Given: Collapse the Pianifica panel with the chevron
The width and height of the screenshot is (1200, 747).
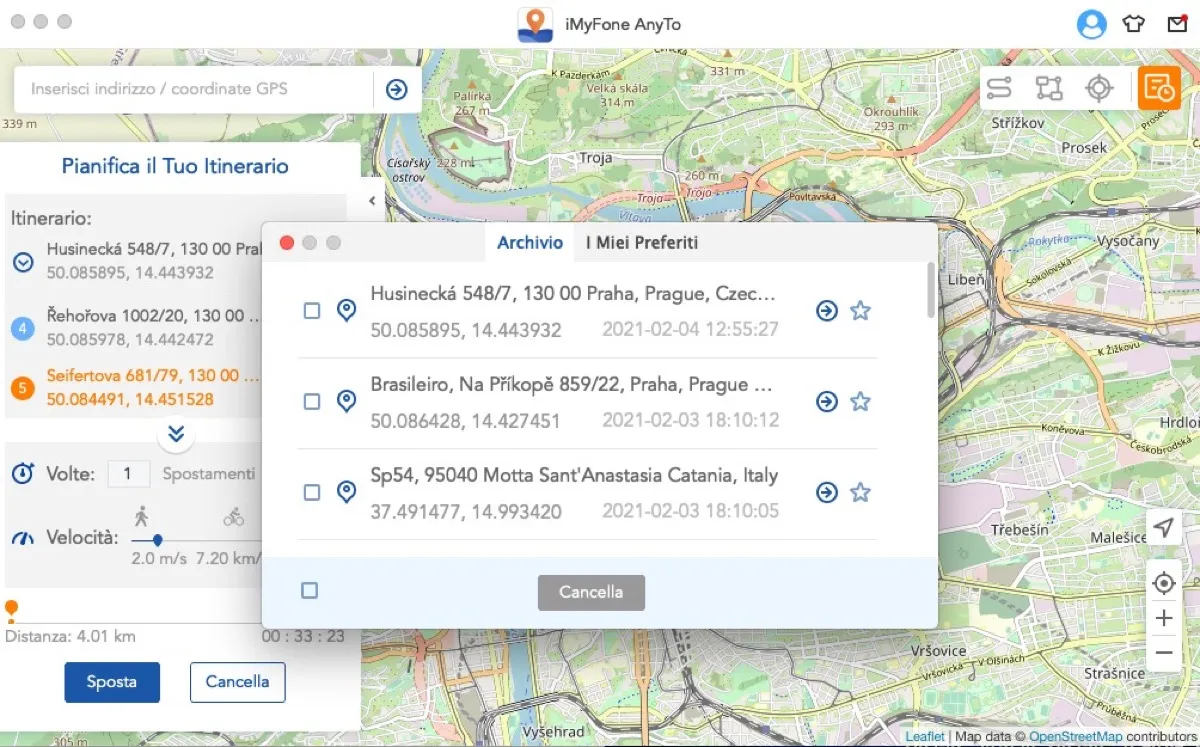Looking at the screenshot, I should pyautogui.click(x=372, y=200).
